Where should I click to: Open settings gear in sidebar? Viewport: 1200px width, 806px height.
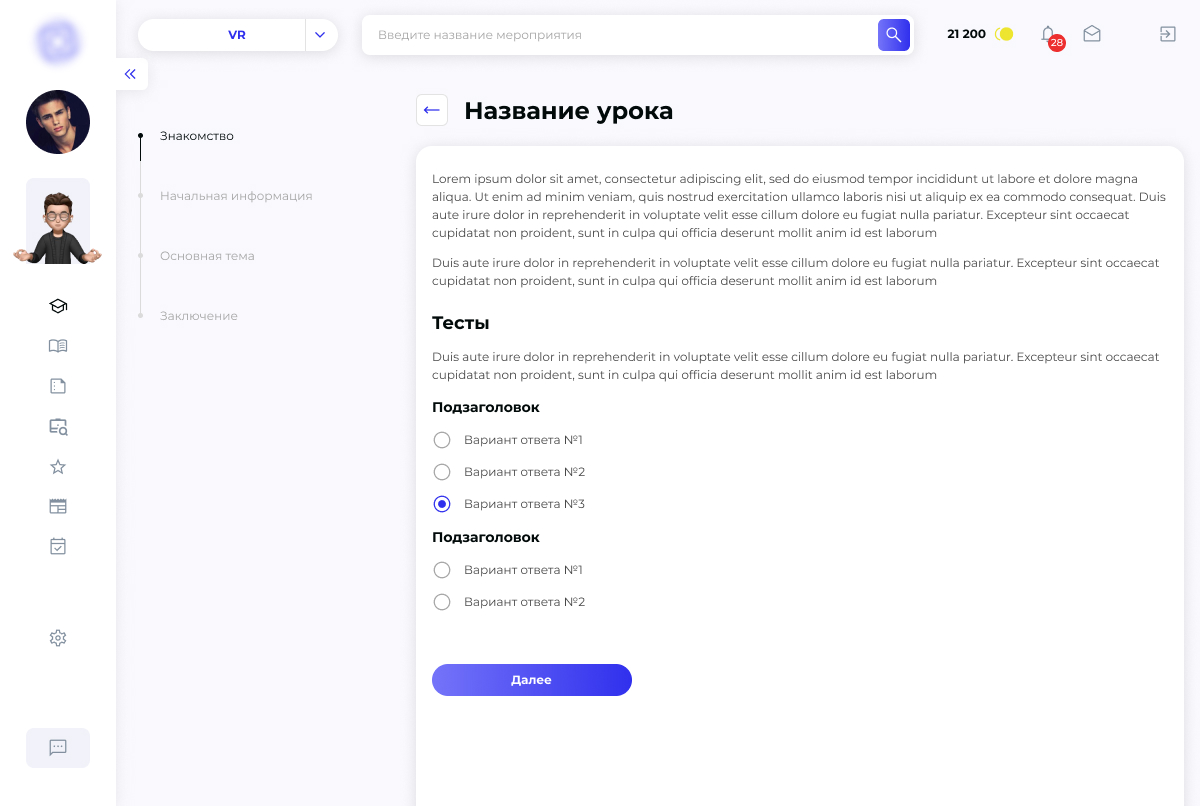(x=58, y=638)
